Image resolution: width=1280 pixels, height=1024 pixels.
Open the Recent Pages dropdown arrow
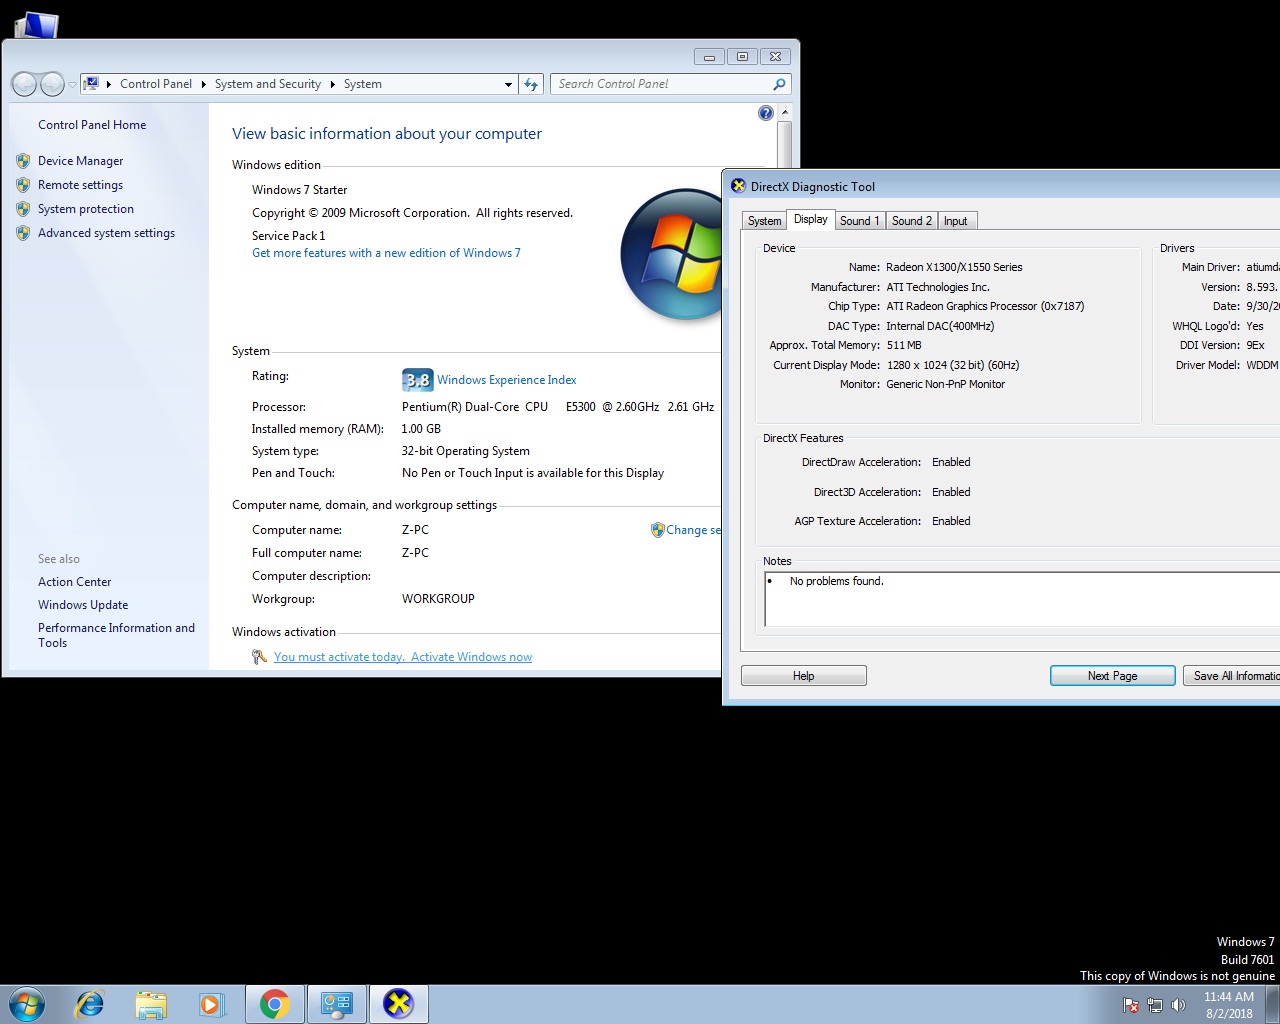(72, 85)
